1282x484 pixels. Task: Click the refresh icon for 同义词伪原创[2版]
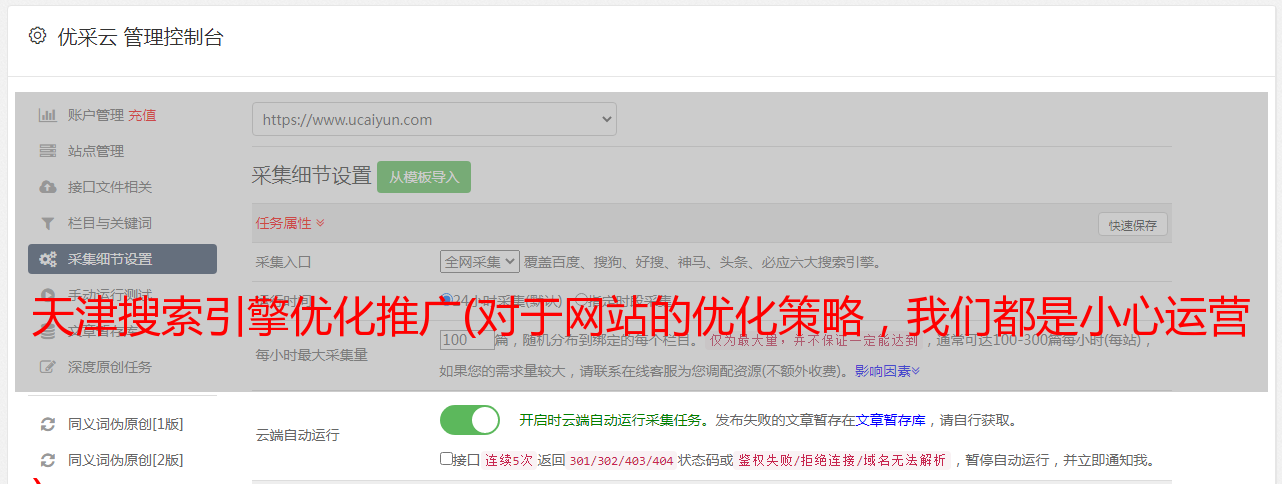(47, 460)
